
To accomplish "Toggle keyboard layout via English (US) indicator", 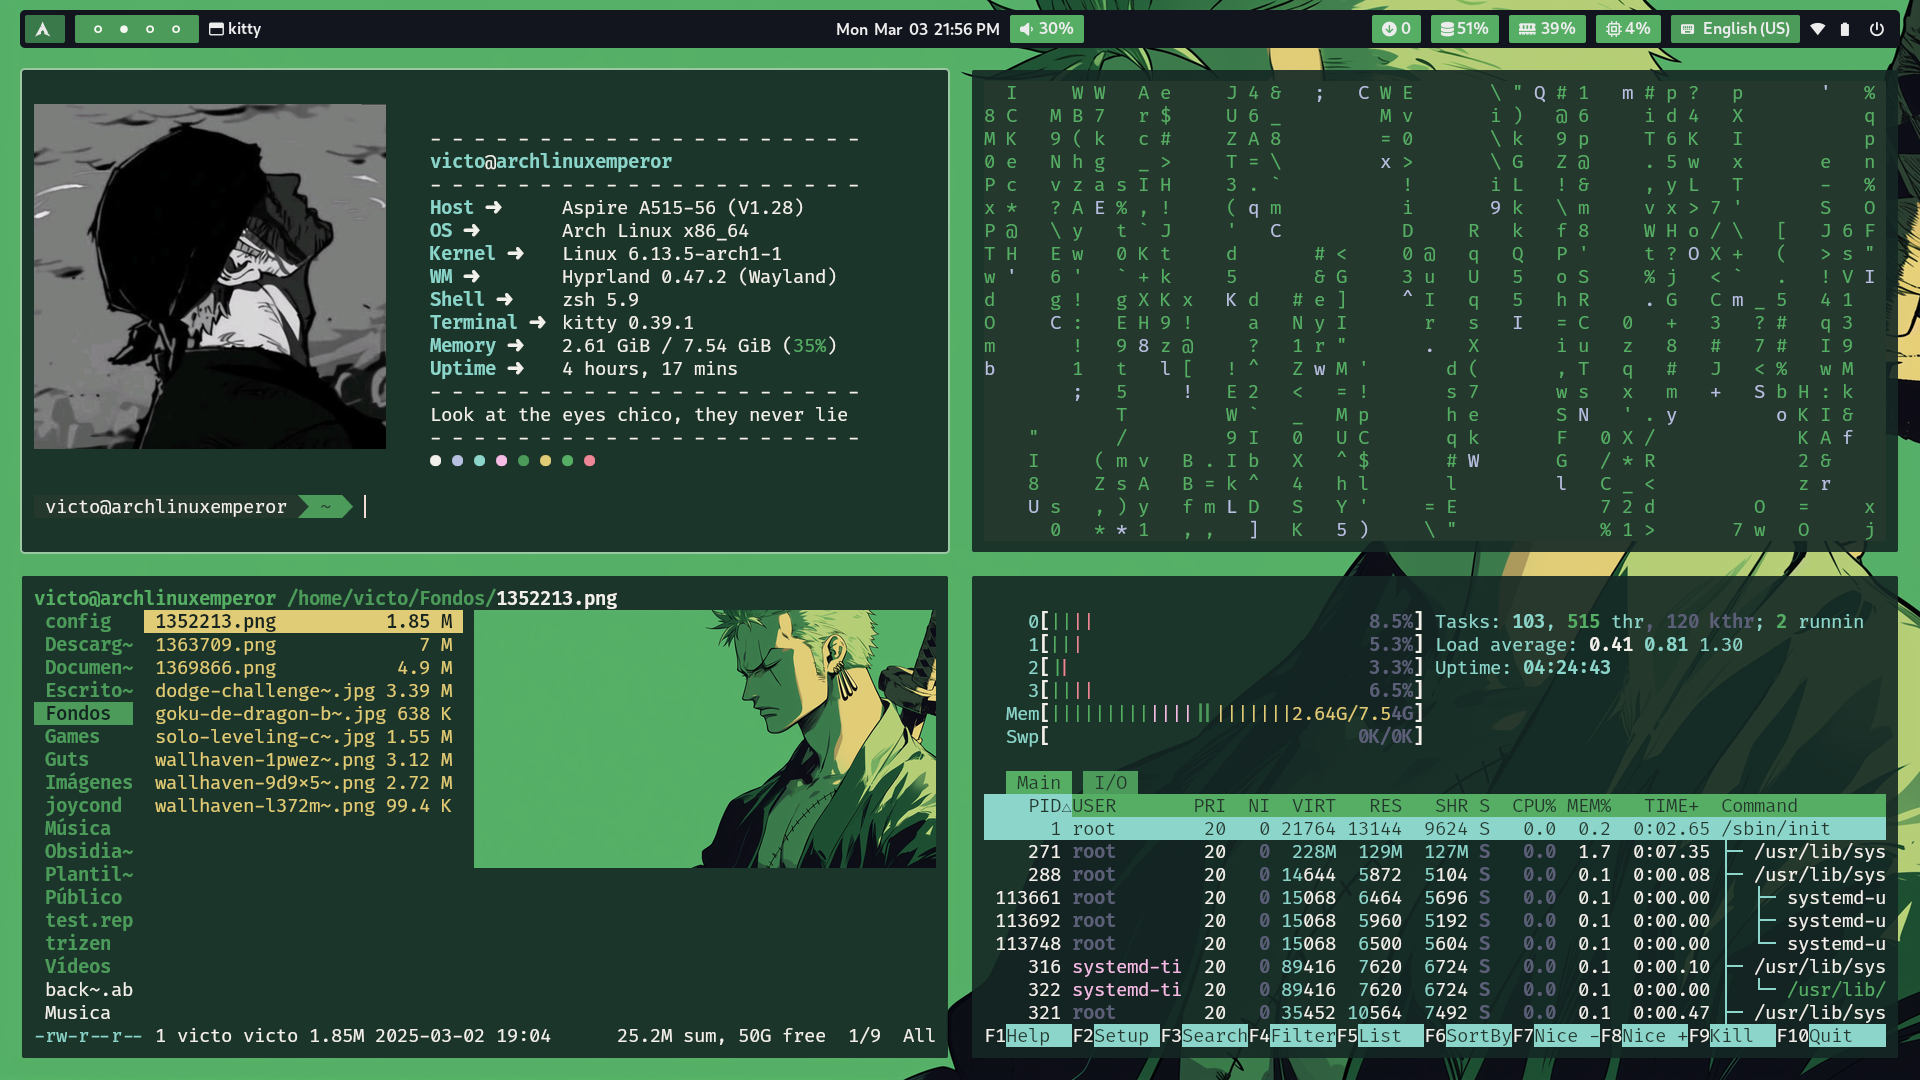I will click(x=1735, y=29).
